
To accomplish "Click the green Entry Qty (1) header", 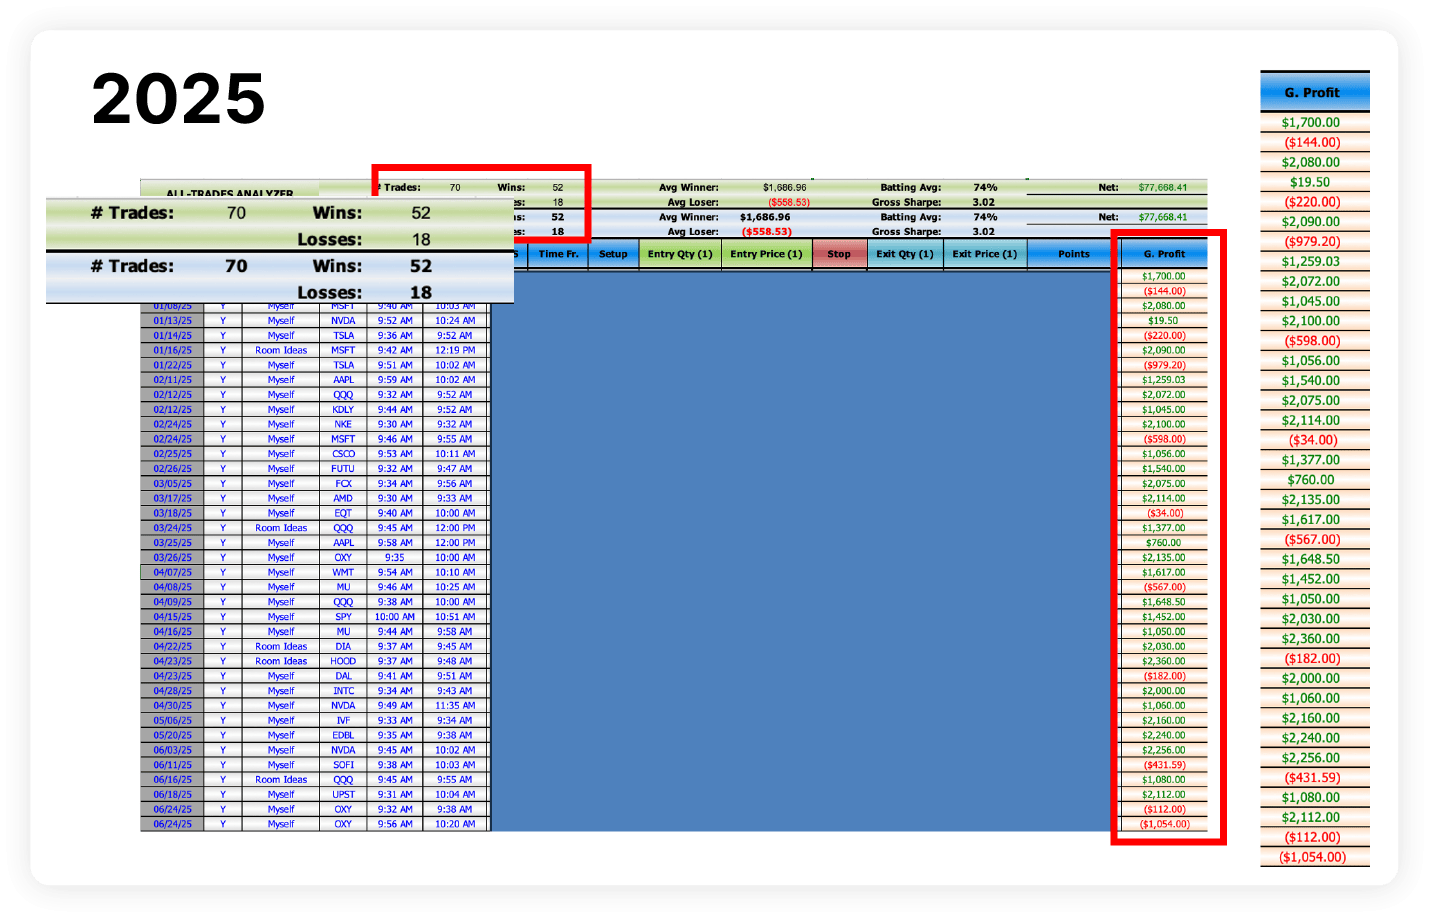I will coord(680,254).
